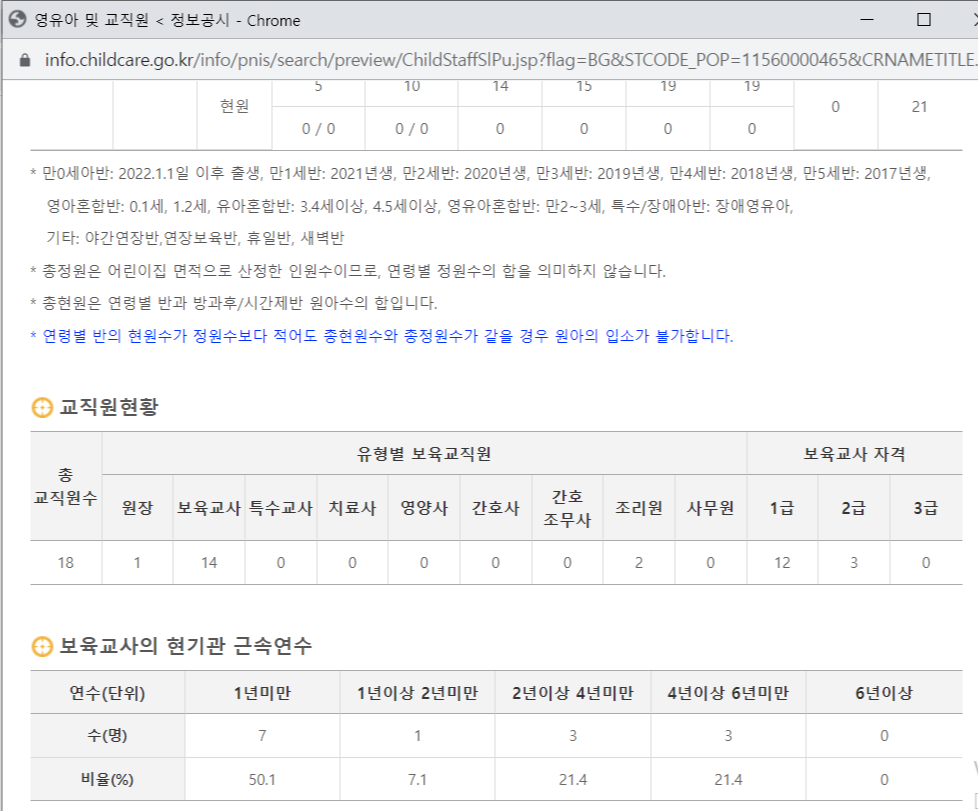Click the 원장 column header
978x811 pixels.
[x=135, y=507]
